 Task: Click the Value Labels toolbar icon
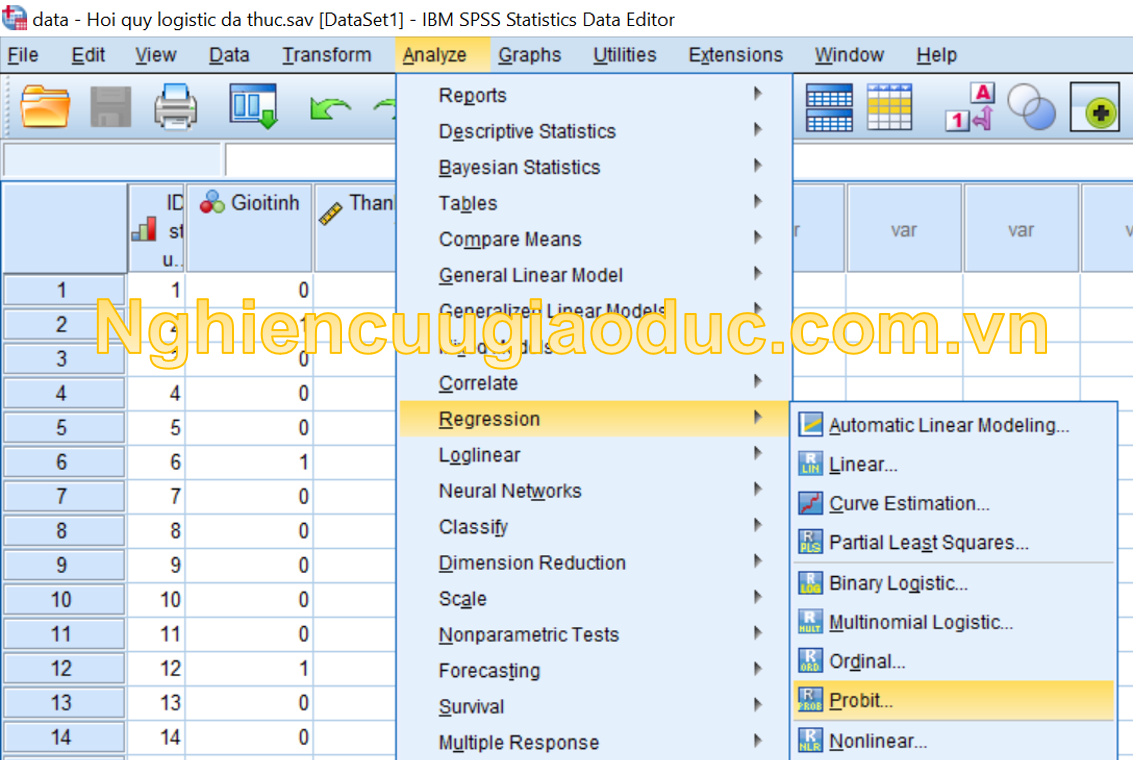(967, 107)
